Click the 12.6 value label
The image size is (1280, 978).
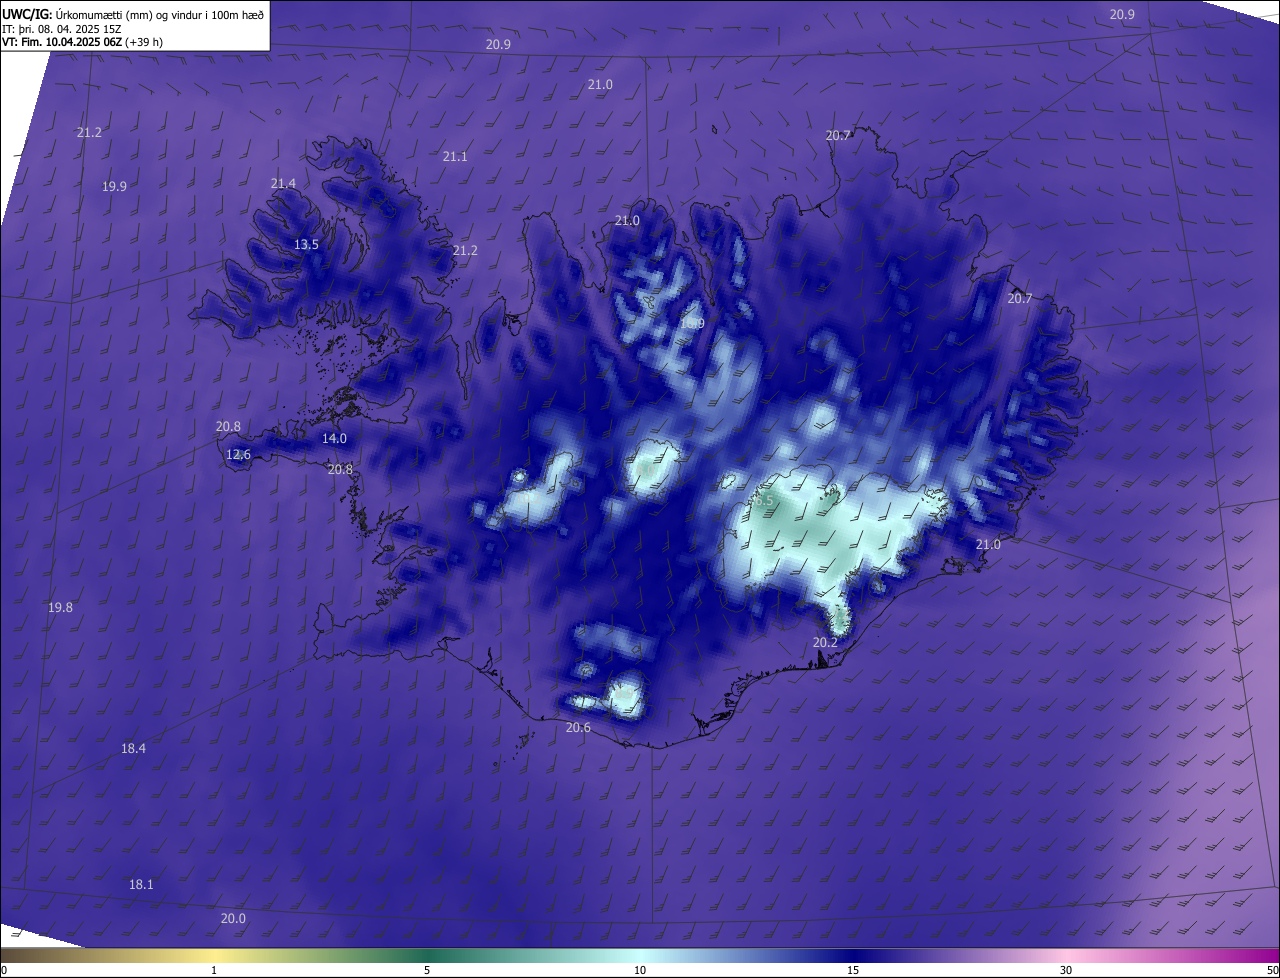[x=238, y=455]
